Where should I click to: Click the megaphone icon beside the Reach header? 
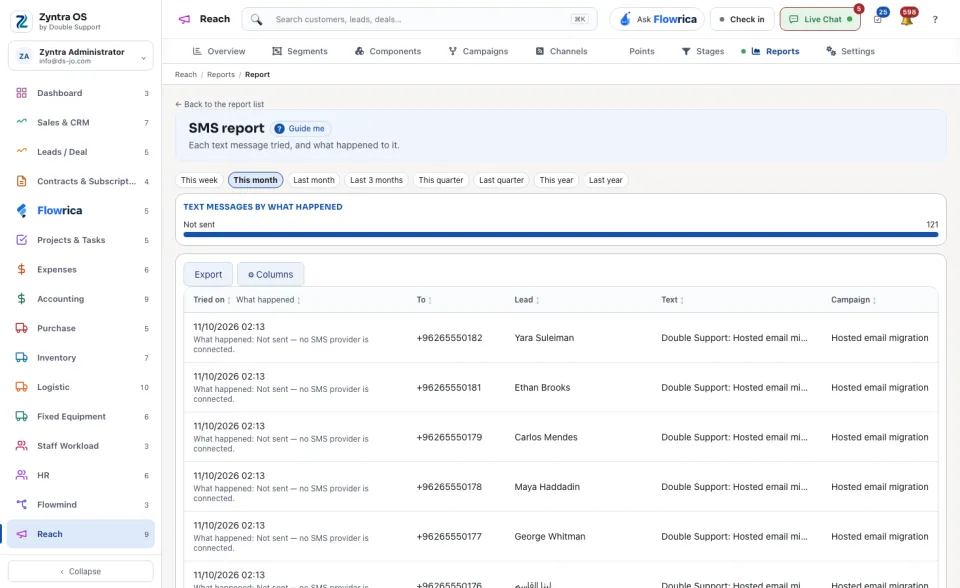[x=184, y=20]
